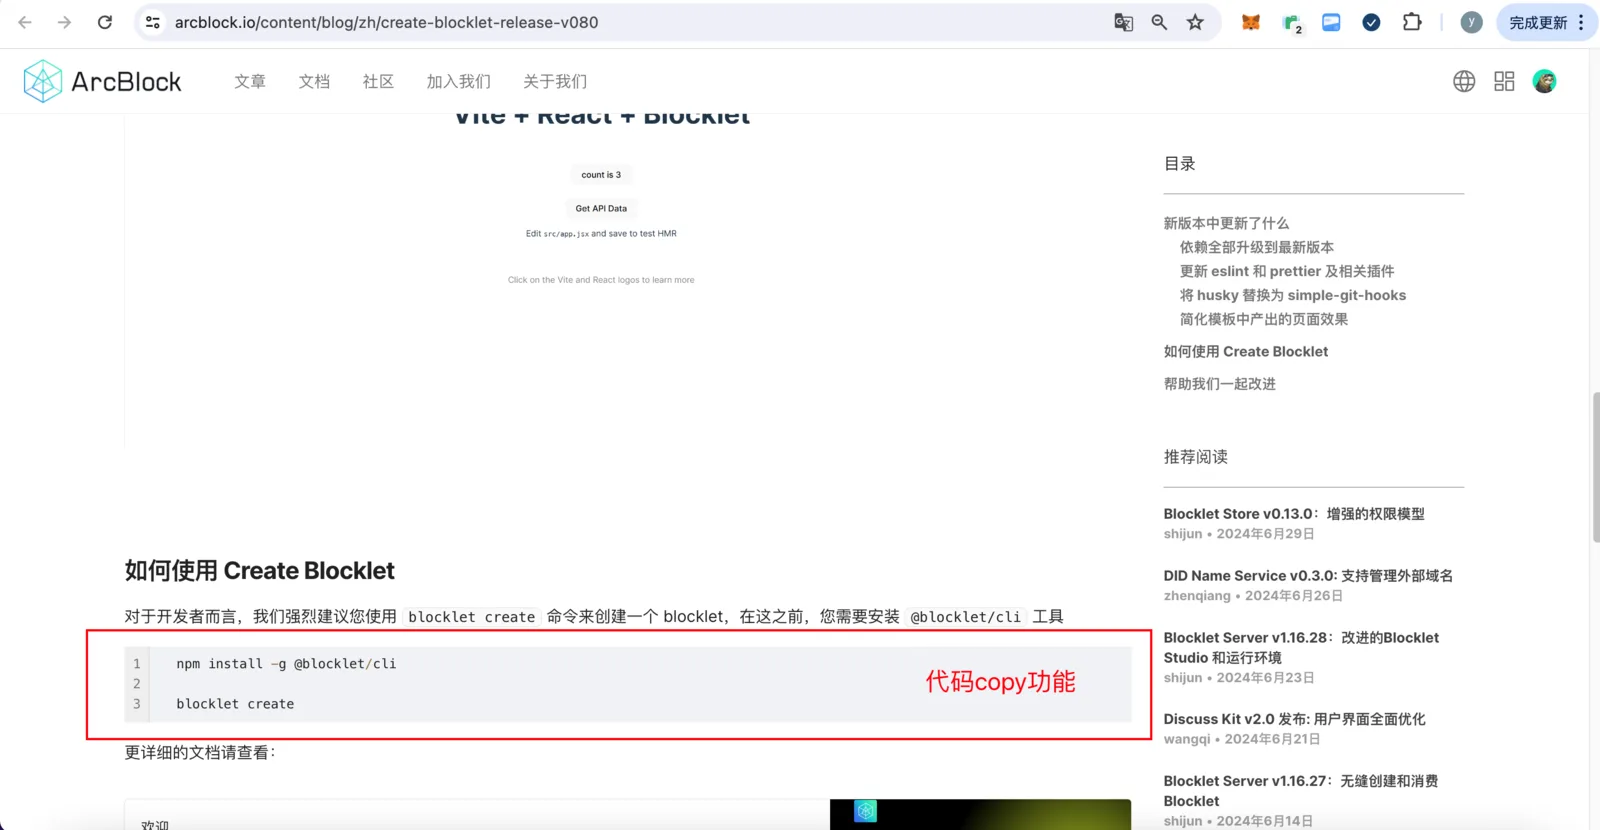The width and height of the screenshot is (1600, 830).
Task: Open browser extensions puzzle menu
Action: 1412,22
